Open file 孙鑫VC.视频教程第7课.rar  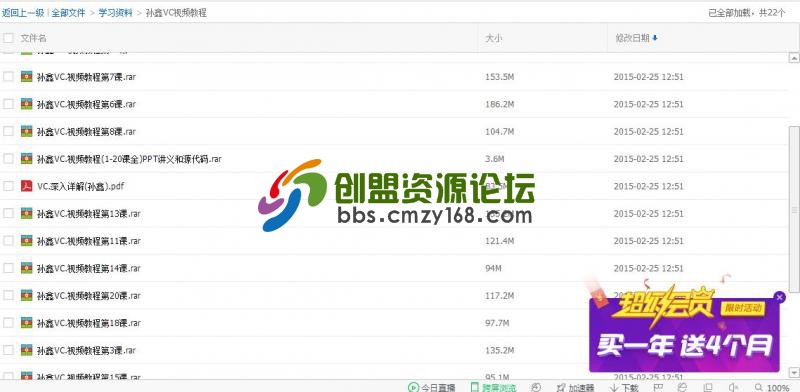coord(86,77)
